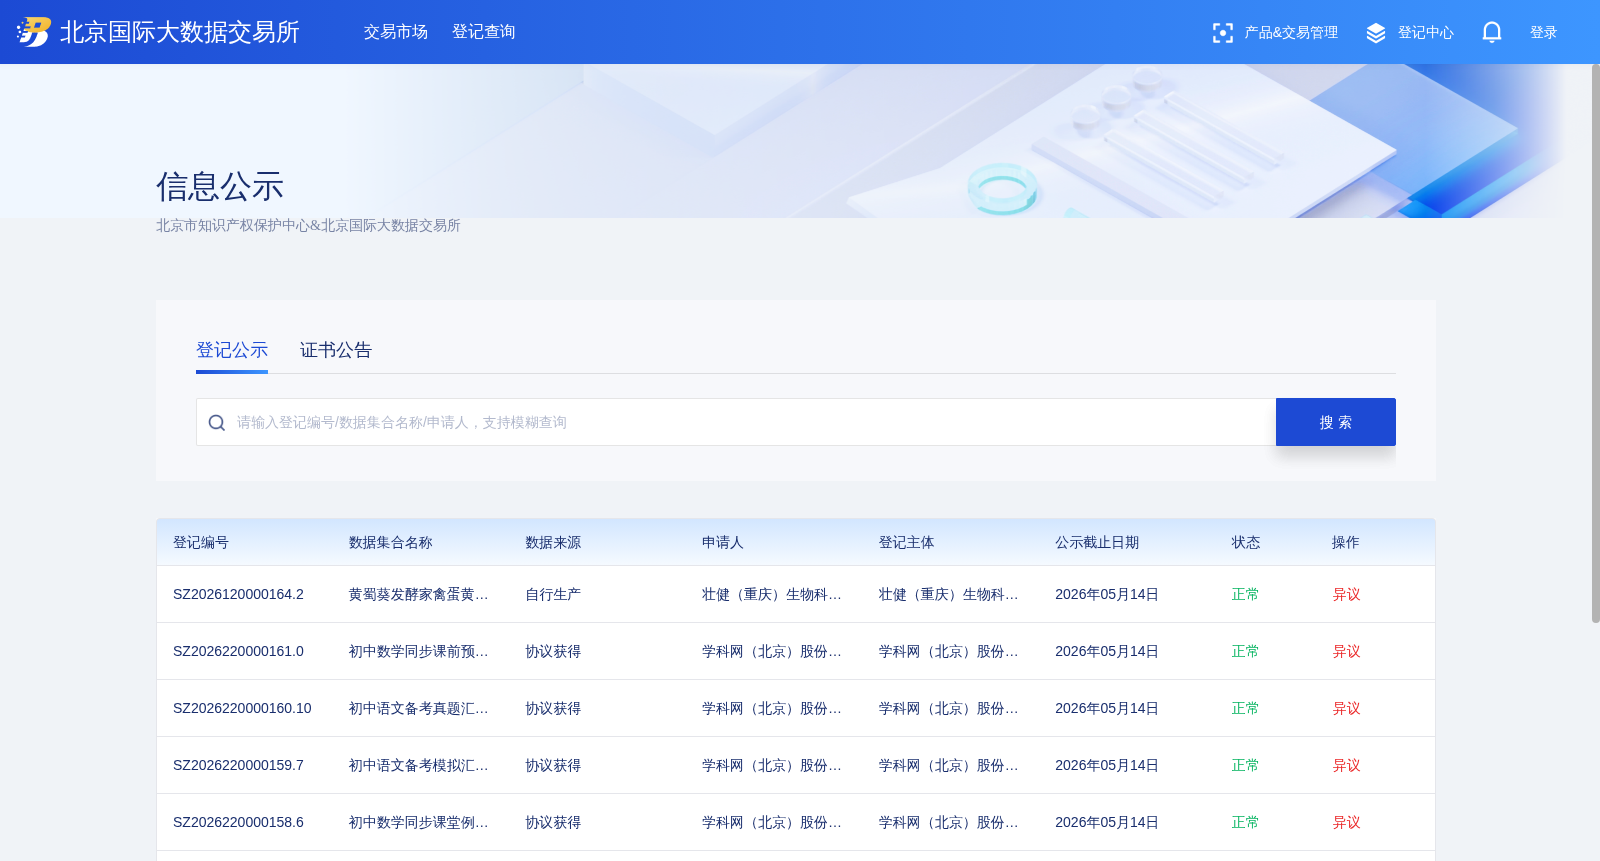Click dataset name 初中数学同步课前预…
This screenshot has width=1600, height=861.
pos(418,651)
